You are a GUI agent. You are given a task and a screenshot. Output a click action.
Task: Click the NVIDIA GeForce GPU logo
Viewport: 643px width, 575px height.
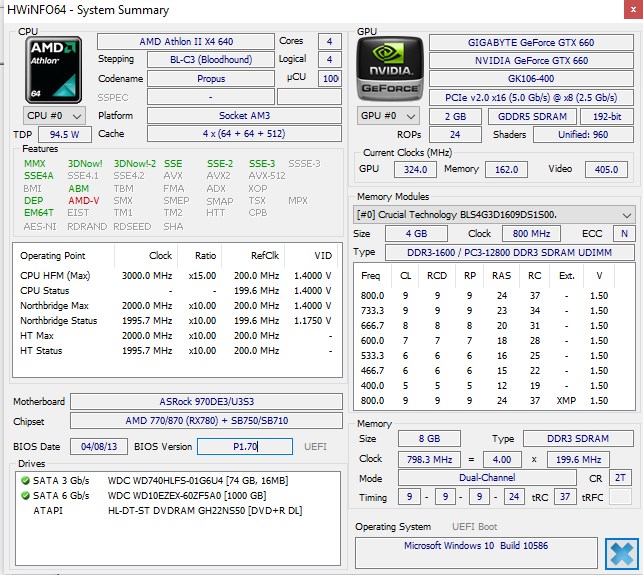390,69
